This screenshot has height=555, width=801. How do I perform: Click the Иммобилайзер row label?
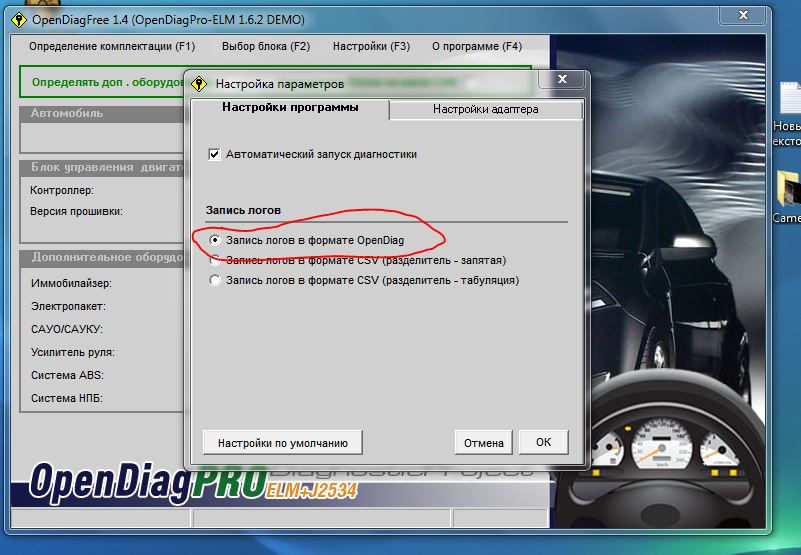pos(71,283)
